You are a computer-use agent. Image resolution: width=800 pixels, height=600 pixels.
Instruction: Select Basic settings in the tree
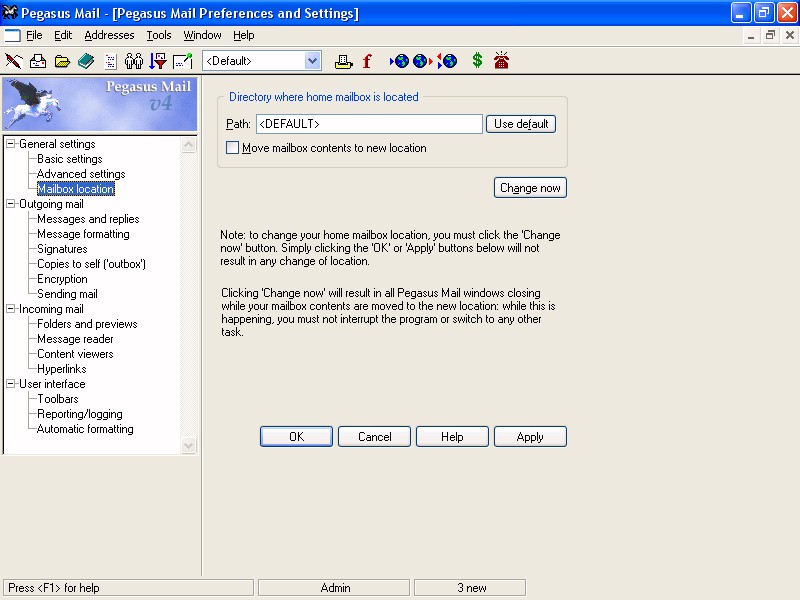point(70,159)
